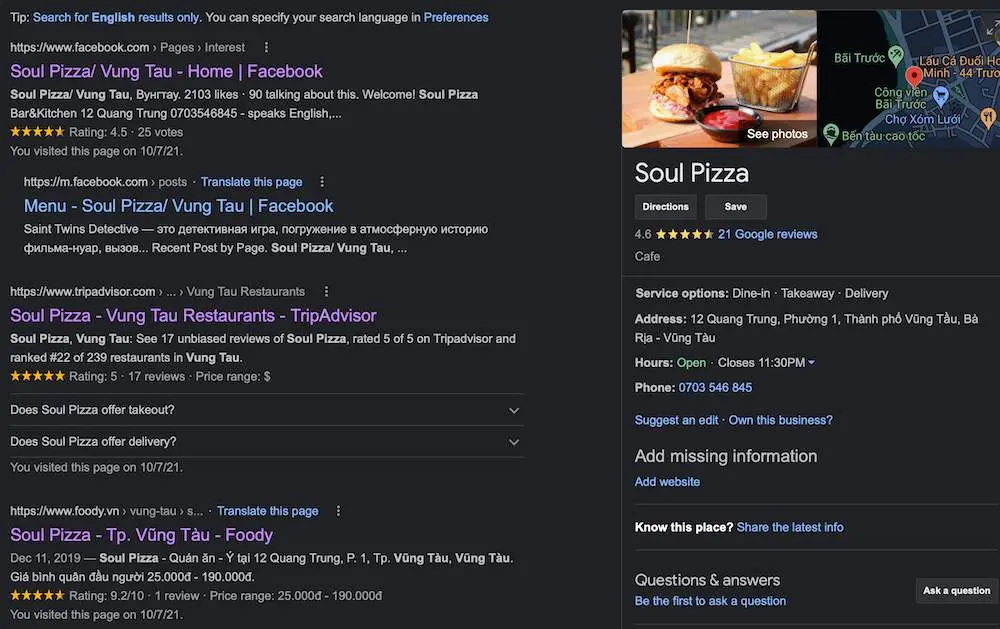Open 'Soul Pizza - Tp. Vũng Tàu - Foody' result
The width and height of the screenshot is (1000, 629).
(142, 535)
